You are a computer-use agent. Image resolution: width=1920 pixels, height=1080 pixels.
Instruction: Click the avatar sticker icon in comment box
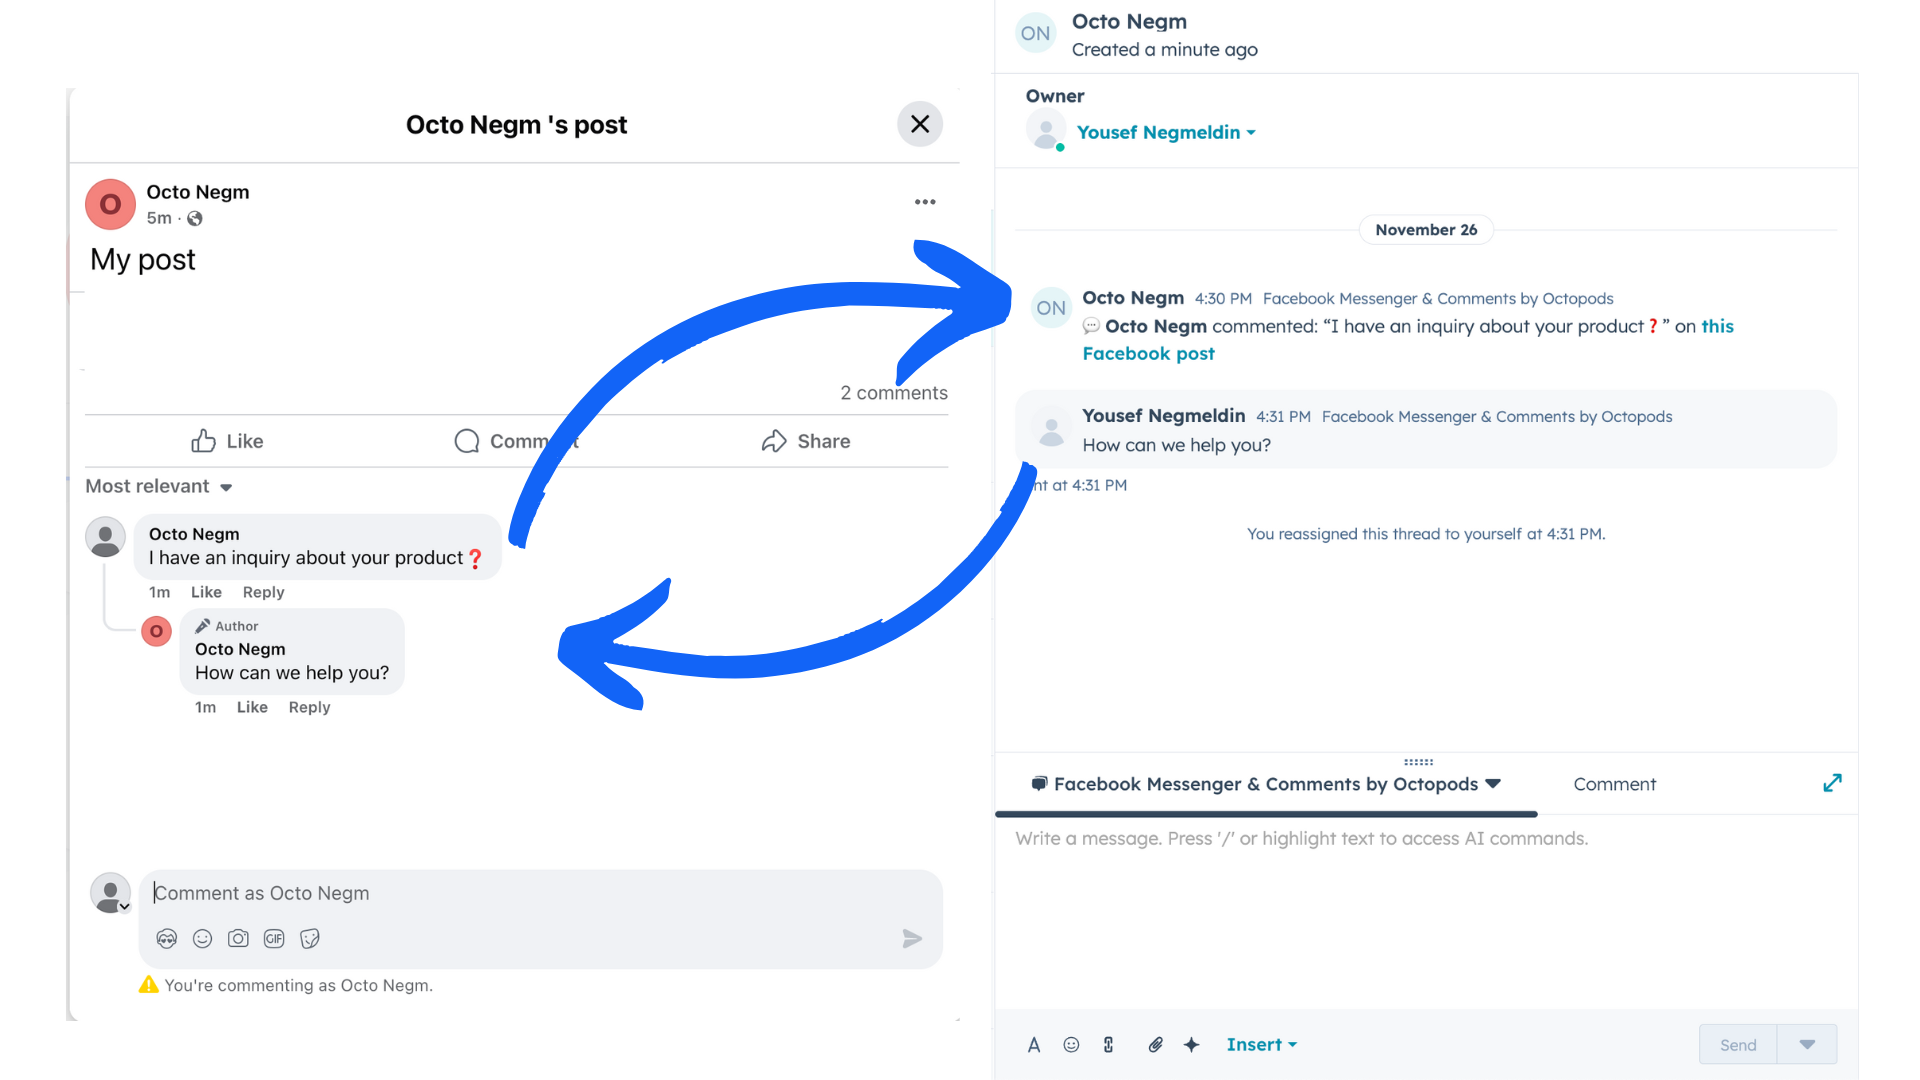167,938
